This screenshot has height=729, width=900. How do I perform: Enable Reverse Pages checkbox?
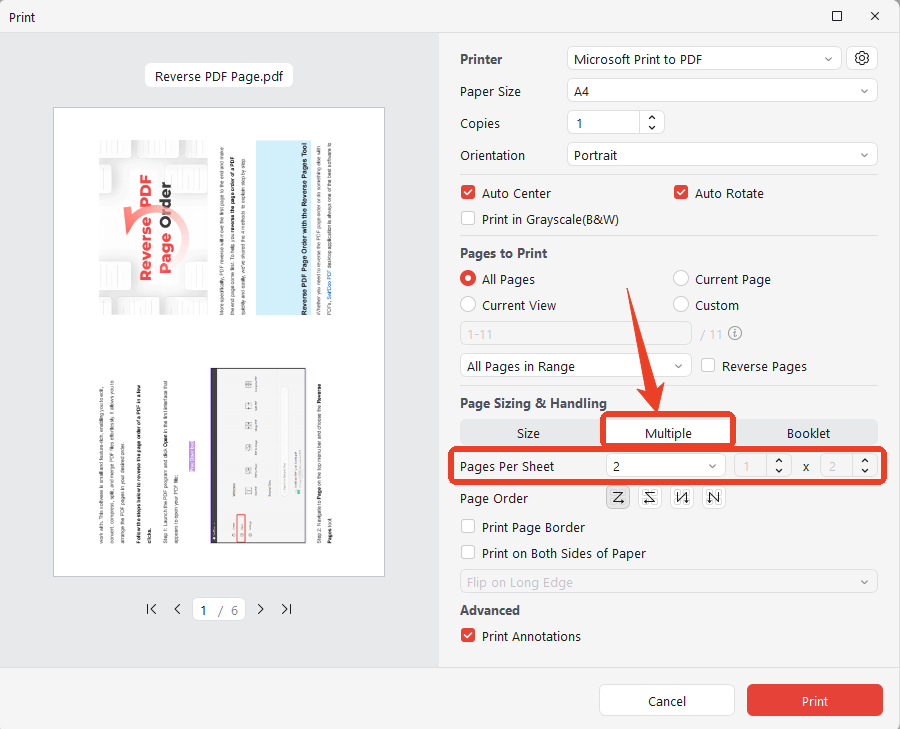click(x=708, y=366)
